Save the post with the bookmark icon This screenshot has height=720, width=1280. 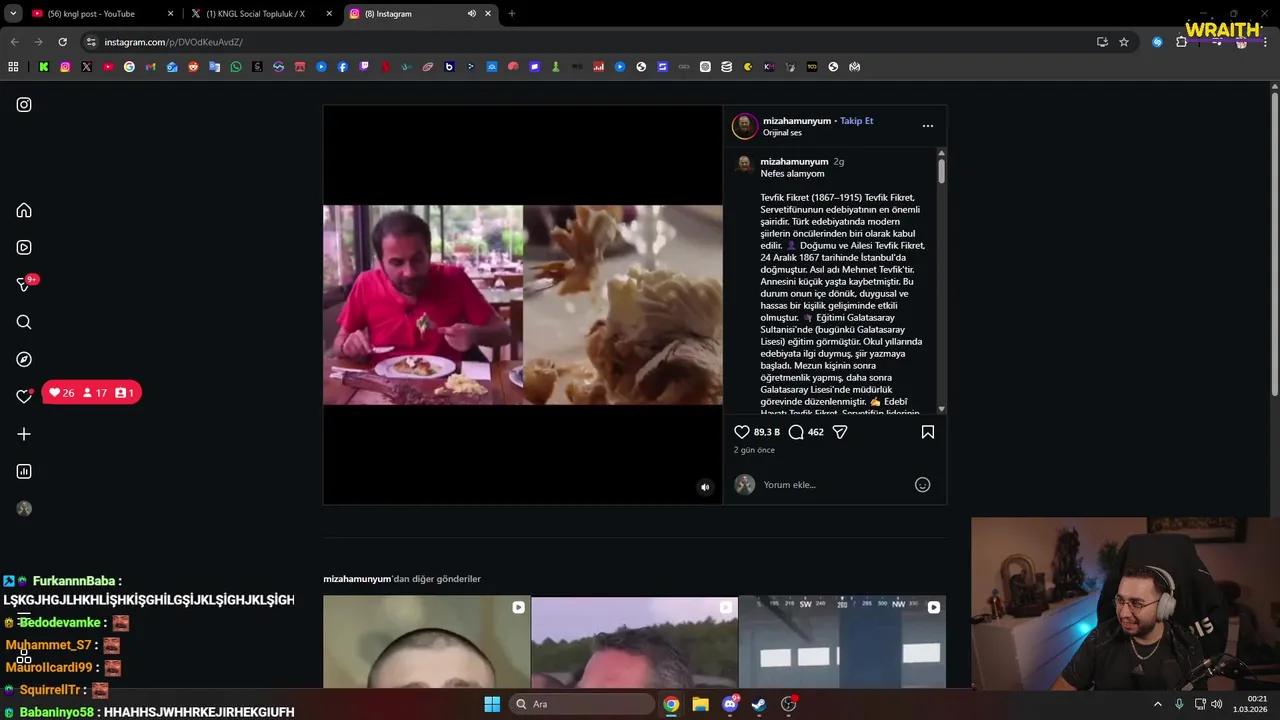pyautogui.click(x=928, y=432)
